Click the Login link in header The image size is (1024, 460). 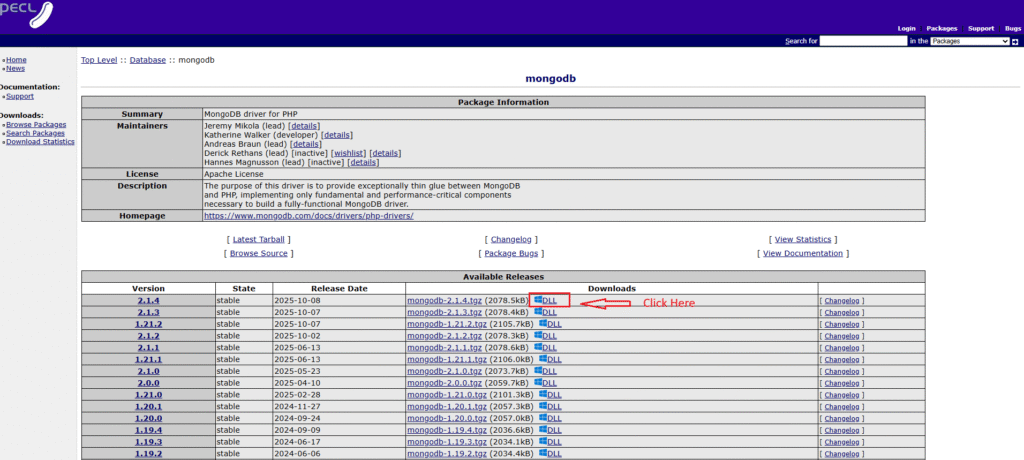[x=906, y=28]
